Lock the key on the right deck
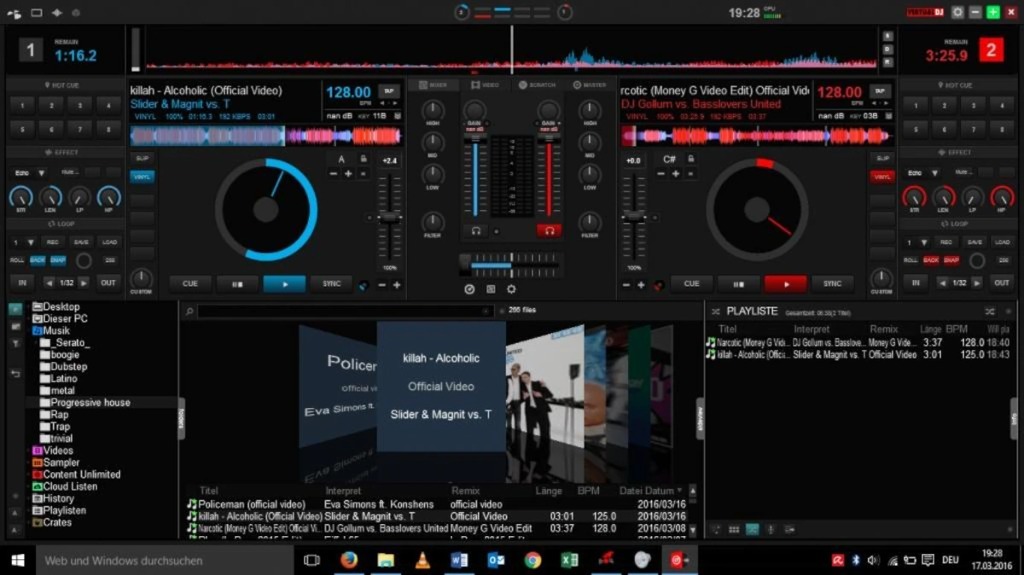1024x575 pixels. pos(690,159)
